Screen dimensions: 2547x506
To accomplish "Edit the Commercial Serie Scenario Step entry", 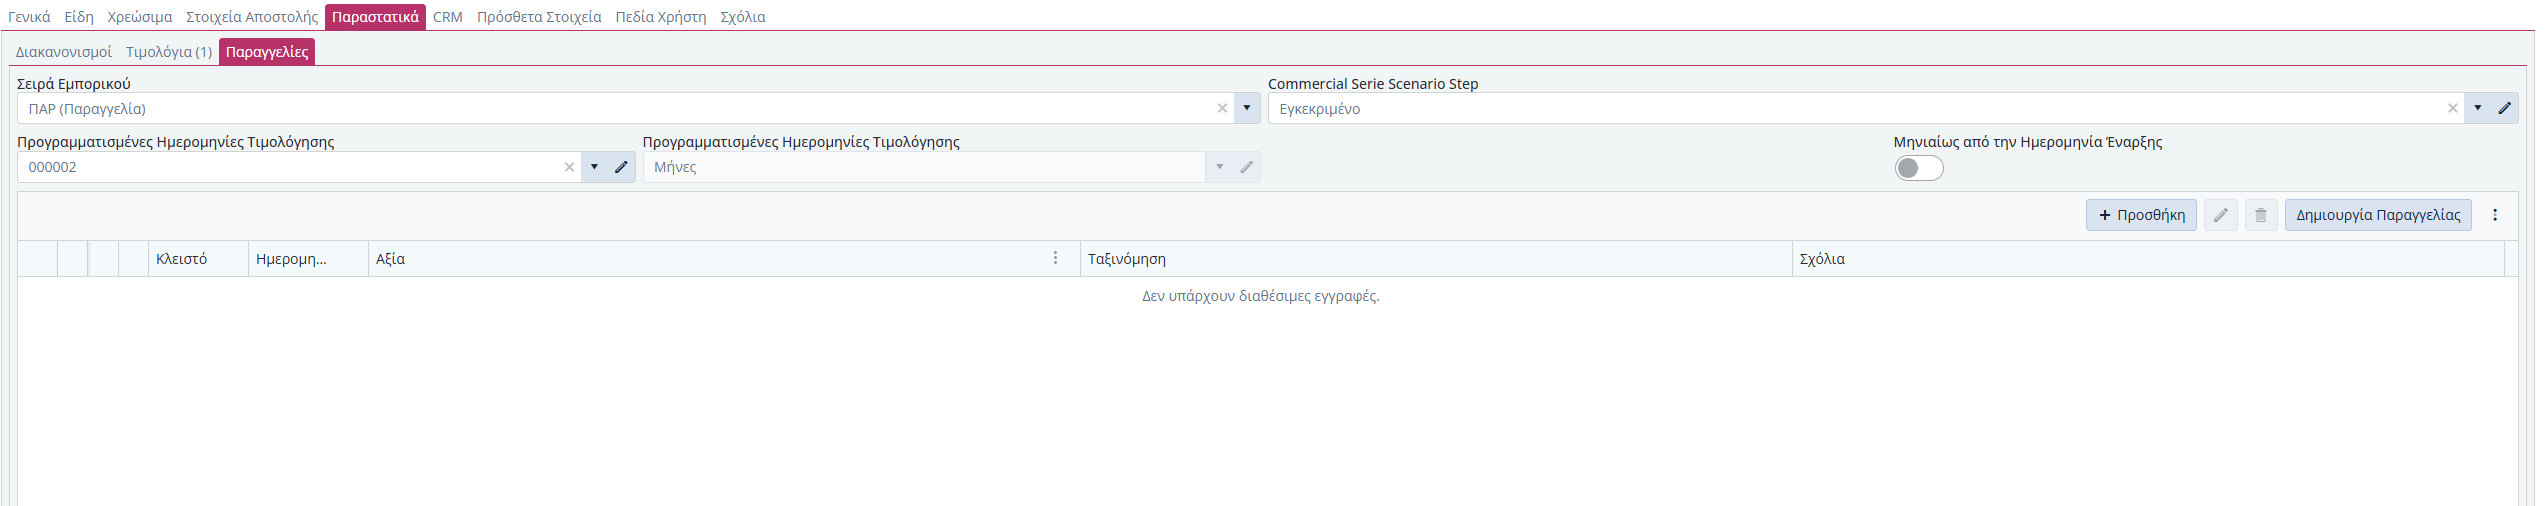I will coord(2505,109).
